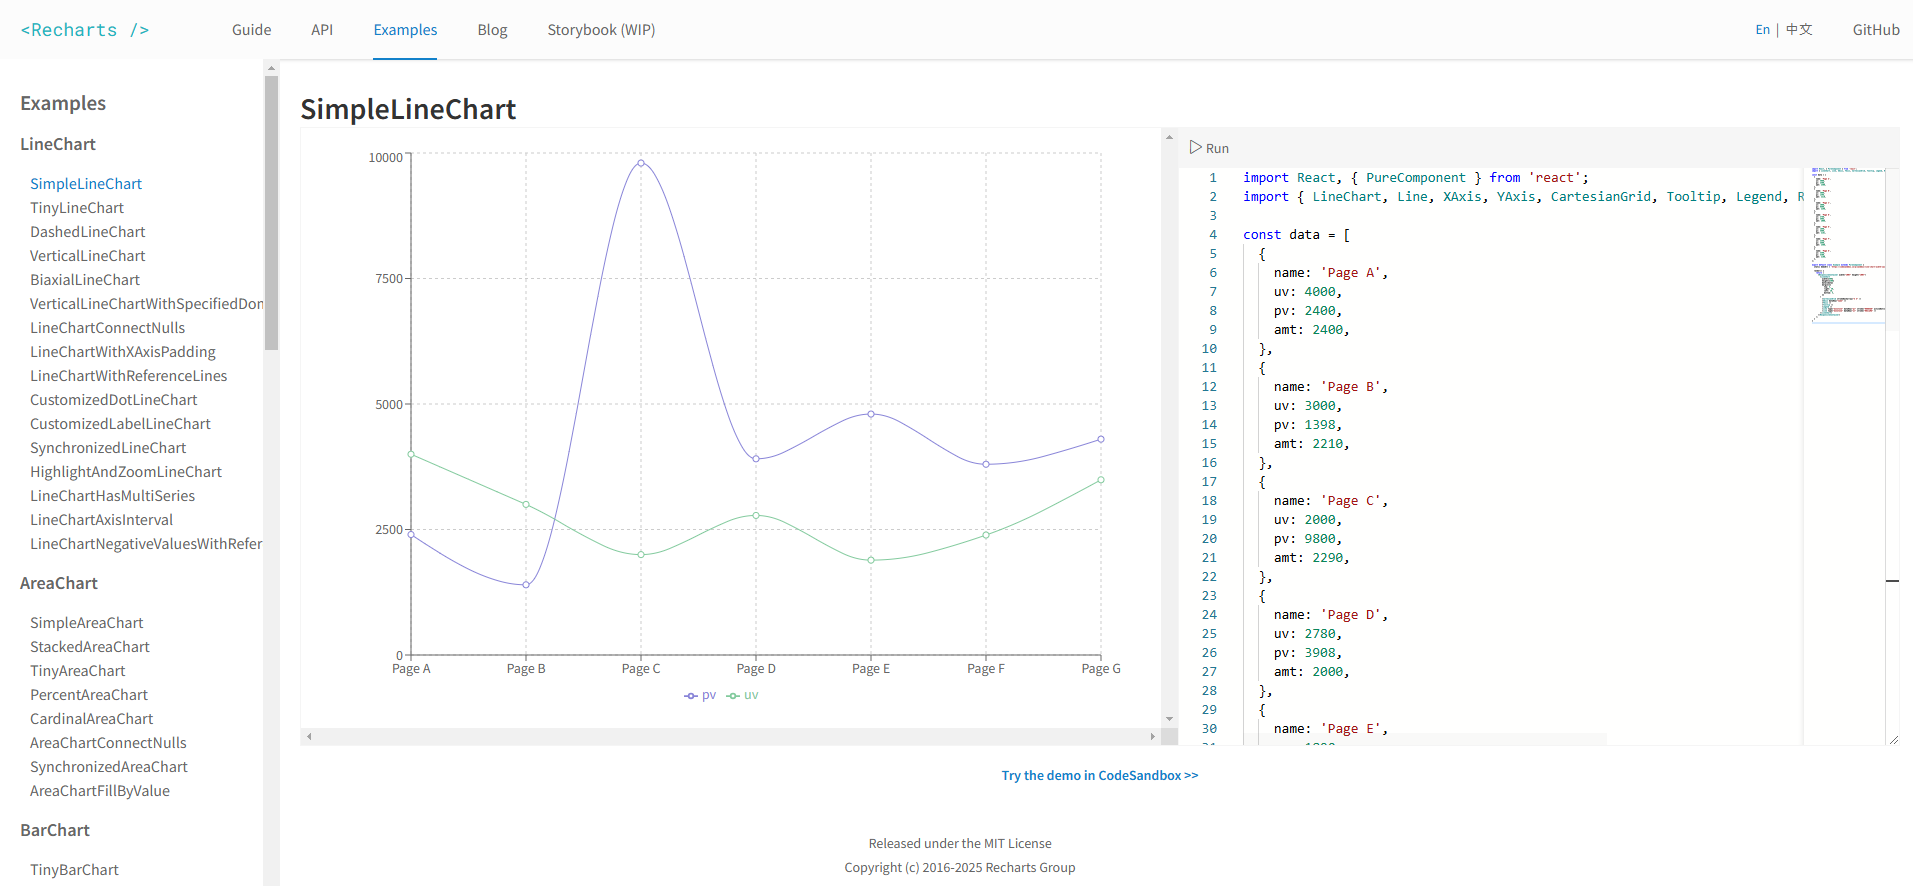Viewport: 1913px width, 886px height.
Task: Click the Page D x-axis label
Action: tap(756, 669)
